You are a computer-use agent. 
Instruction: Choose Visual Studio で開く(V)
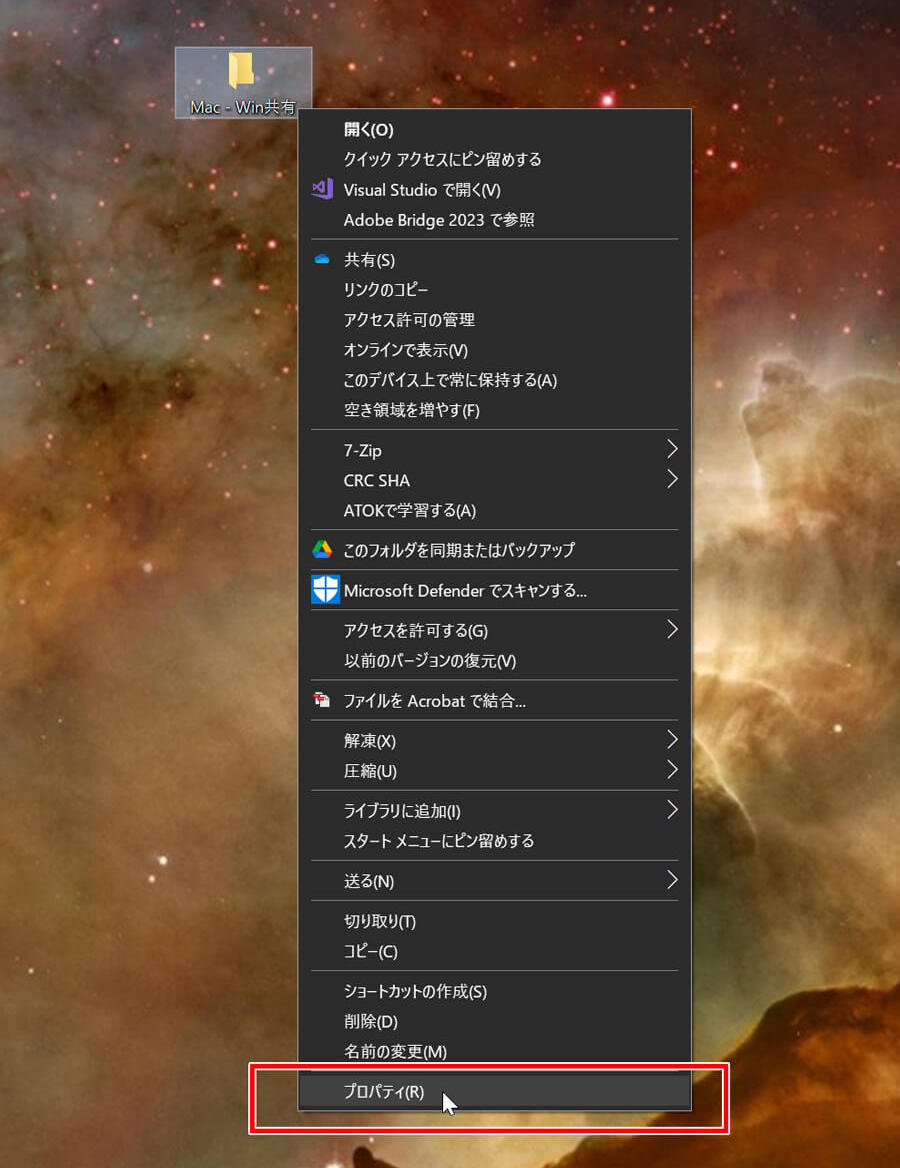tap(495, 190)
